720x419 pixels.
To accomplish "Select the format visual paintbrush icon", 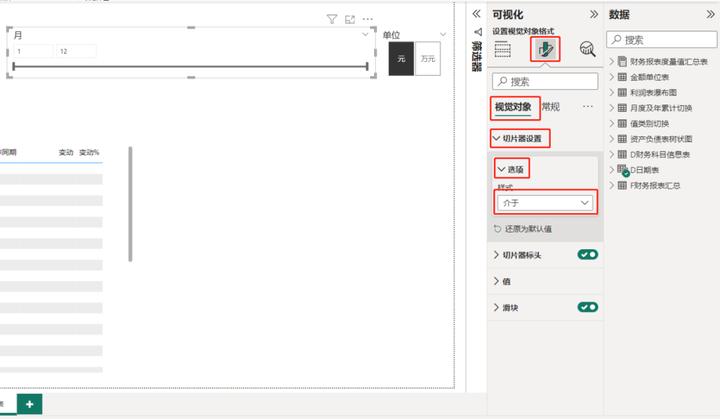I will 545,49.
